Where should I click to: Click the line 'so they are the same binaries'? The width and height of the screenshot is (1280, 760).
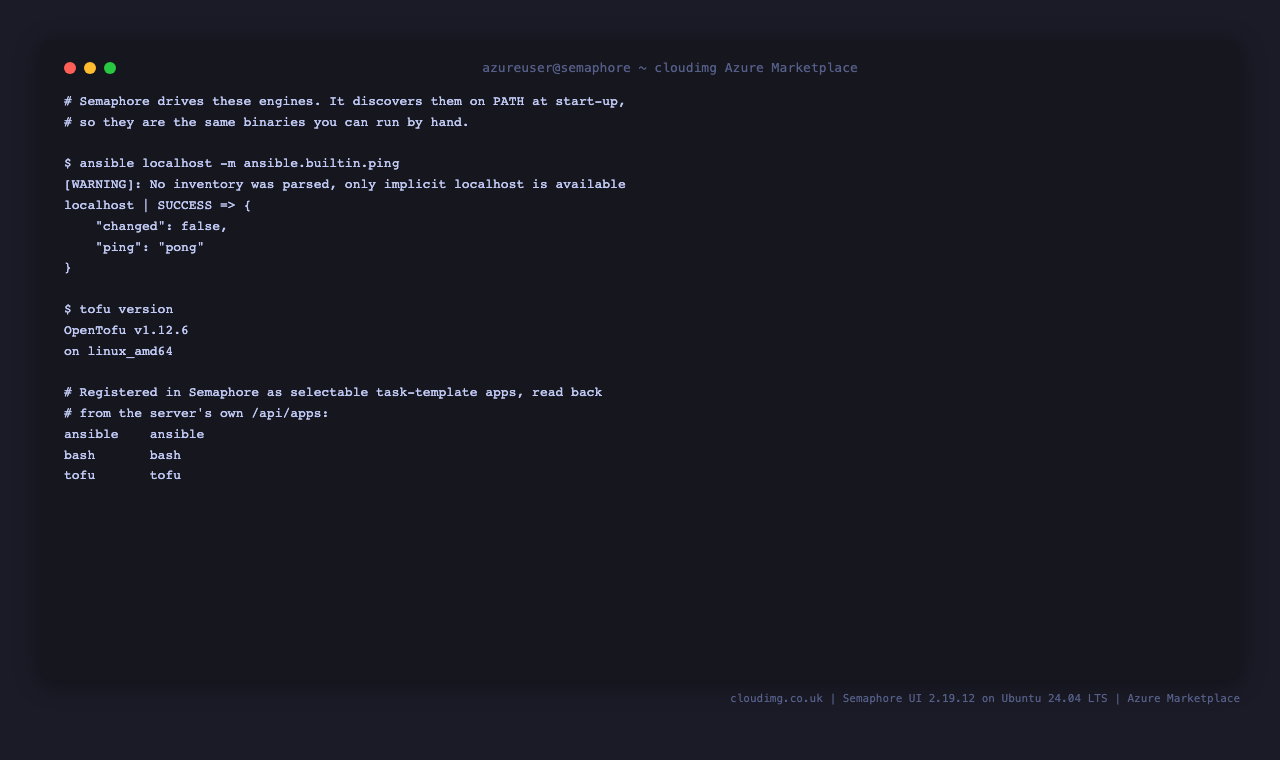[x=267, y=122]
